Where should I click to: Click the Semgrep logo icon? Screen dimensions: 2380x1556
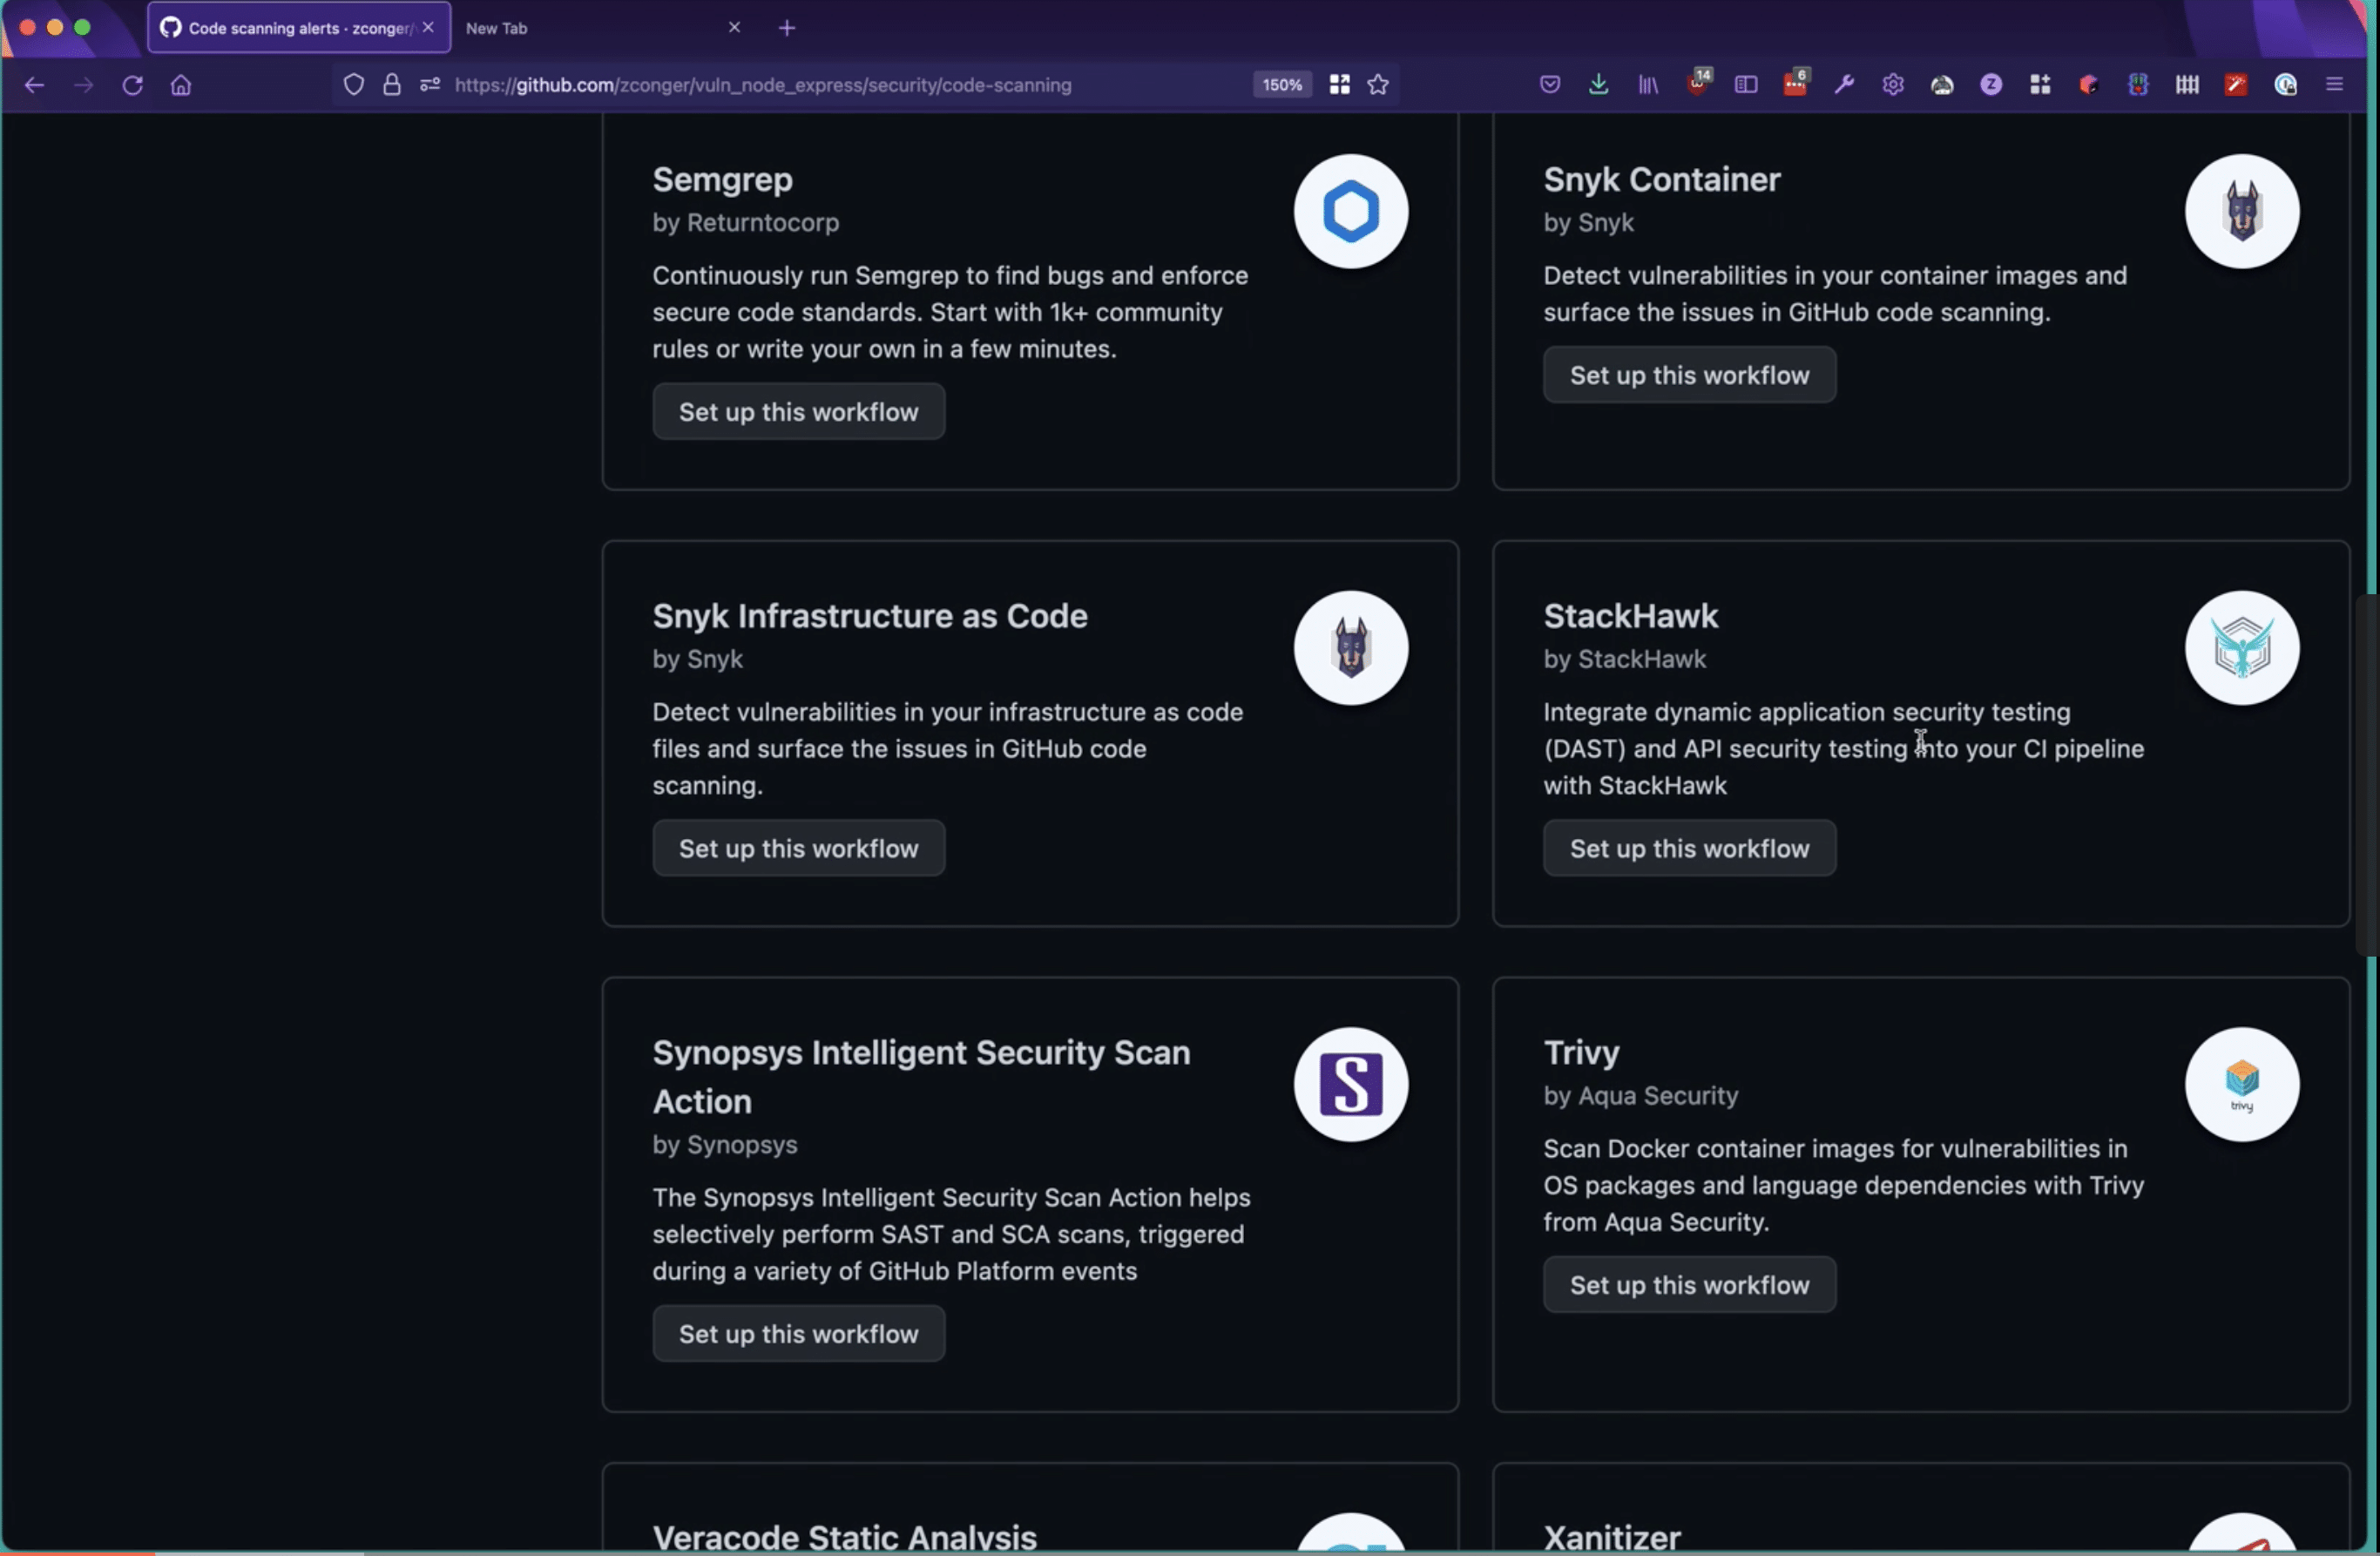pos(1351,211)
